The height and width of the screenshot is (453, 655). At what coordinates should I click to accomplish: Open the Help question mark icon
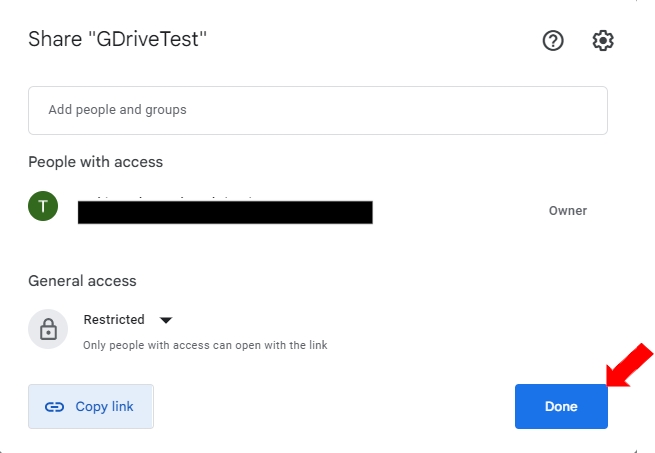(x=553, y=40)
